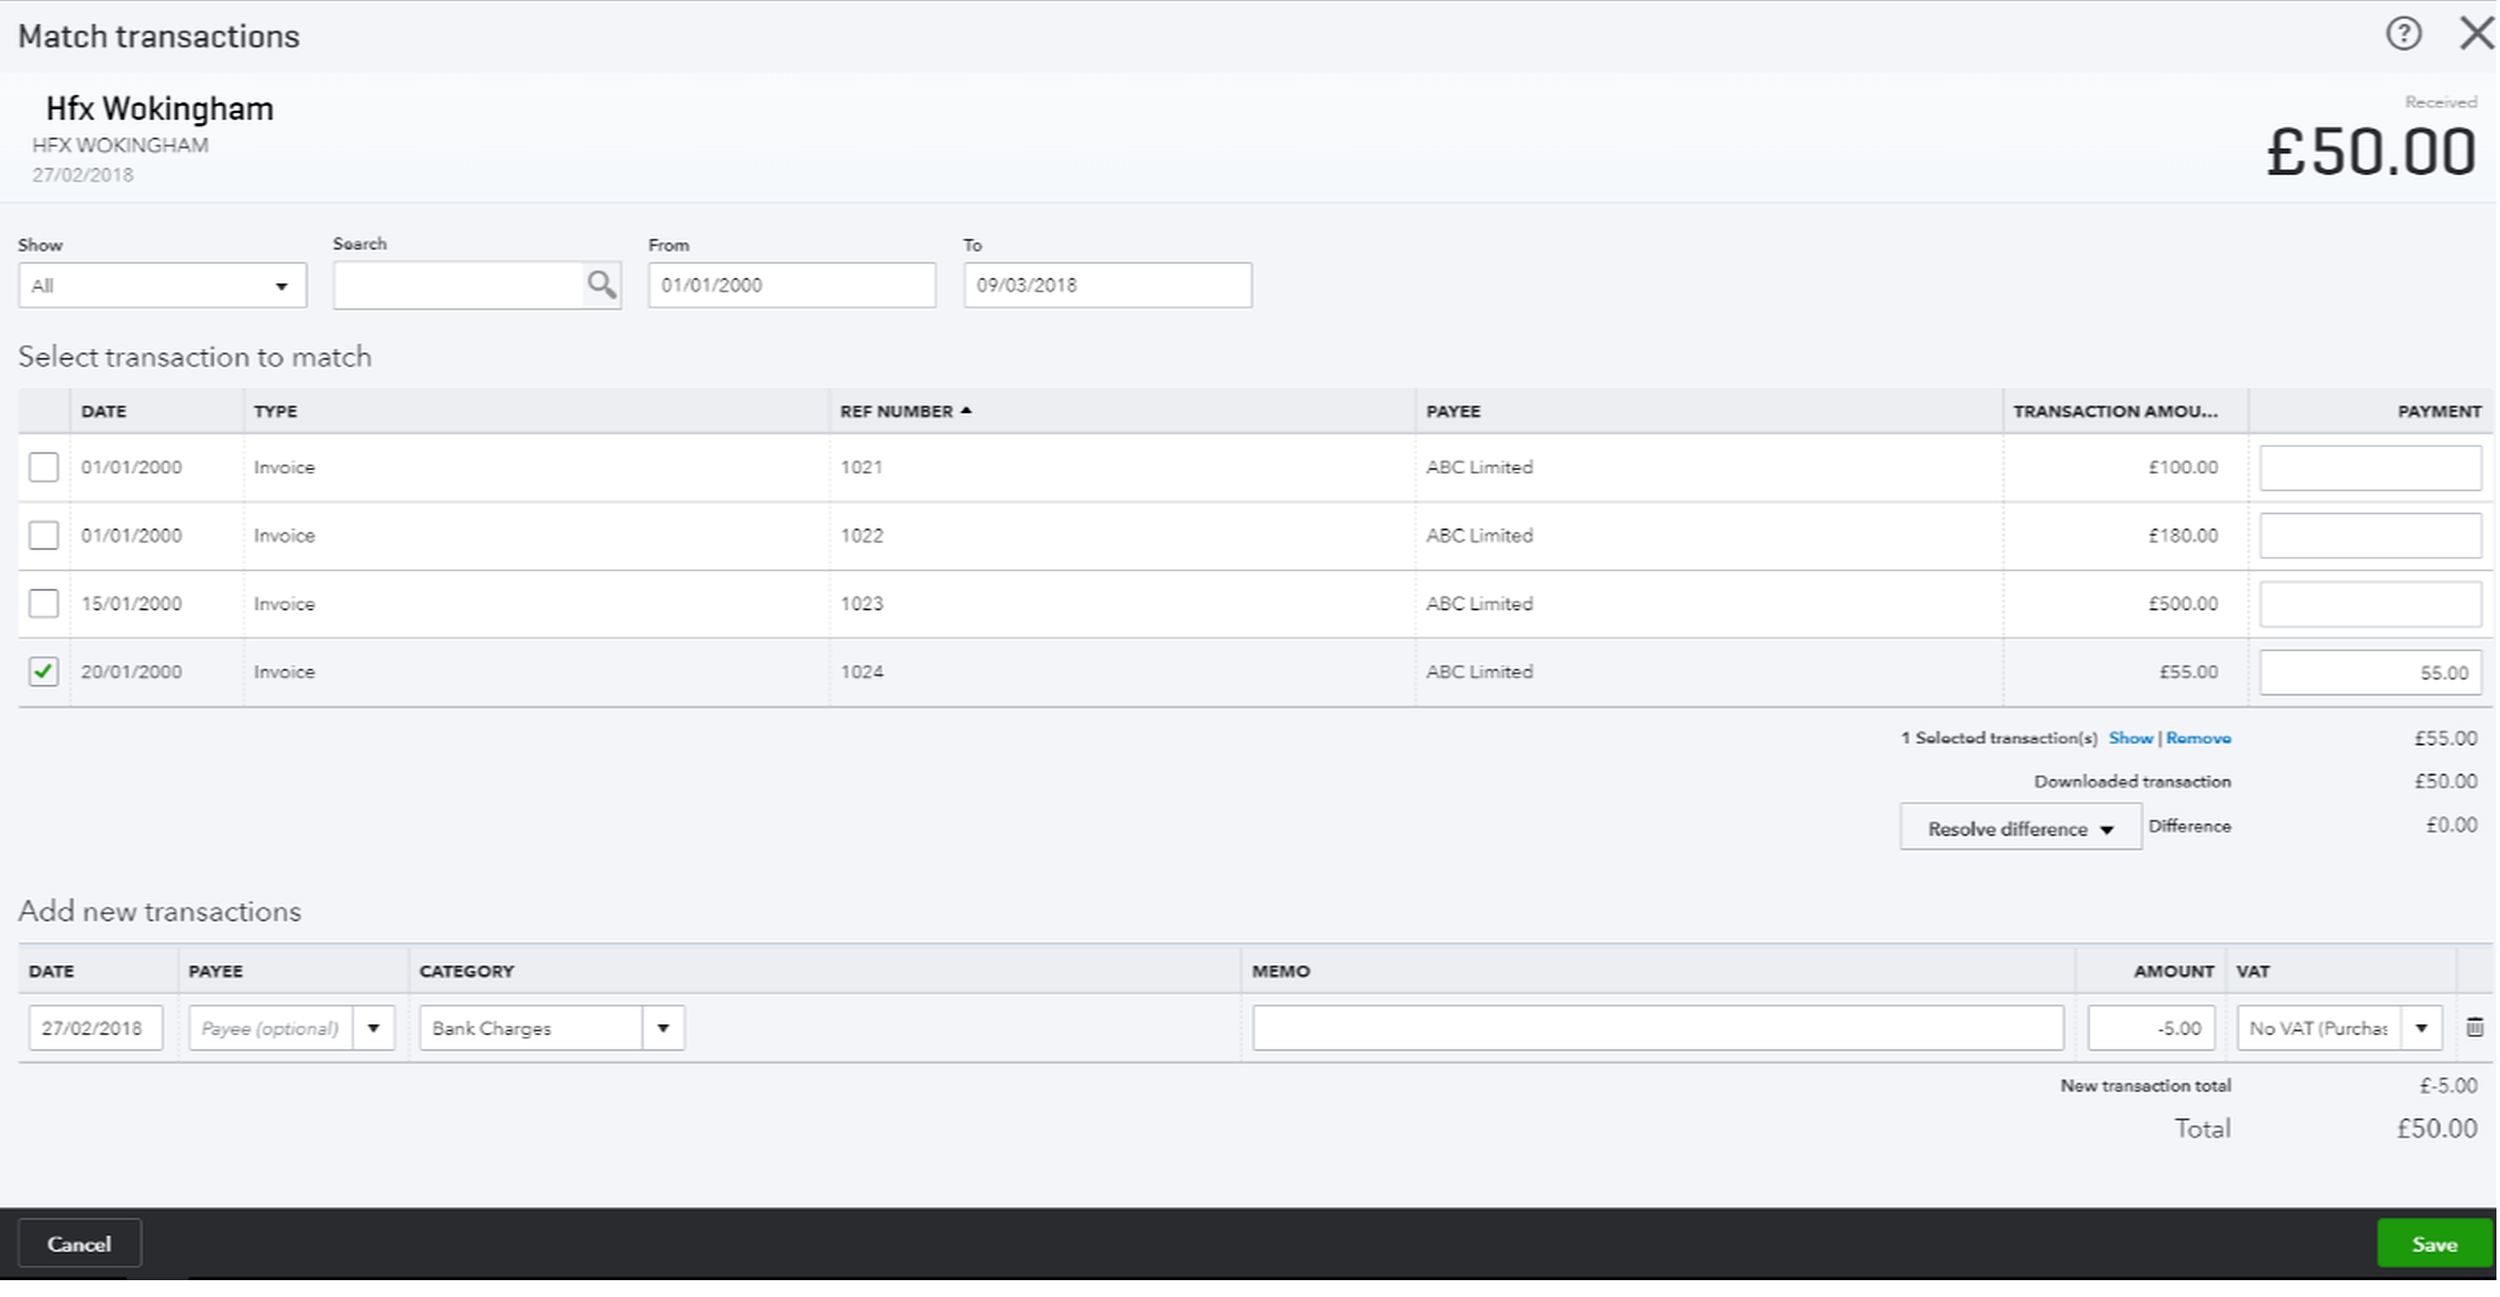The height and width of the screenshot is (1297, 2500).
Task: Tick the checkbox for invoice 1022
Action: point(43,535)
